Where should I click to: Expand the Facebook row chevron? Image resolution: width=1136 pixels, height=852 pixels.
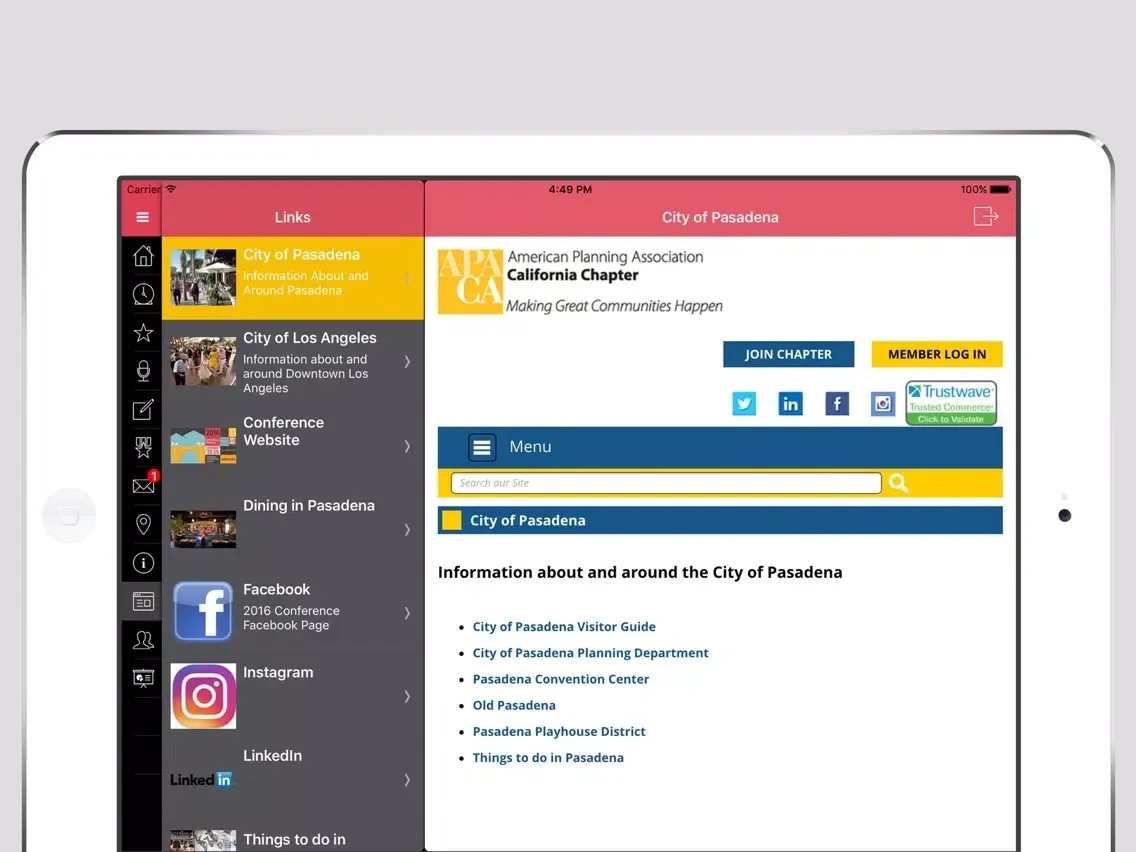407,613
